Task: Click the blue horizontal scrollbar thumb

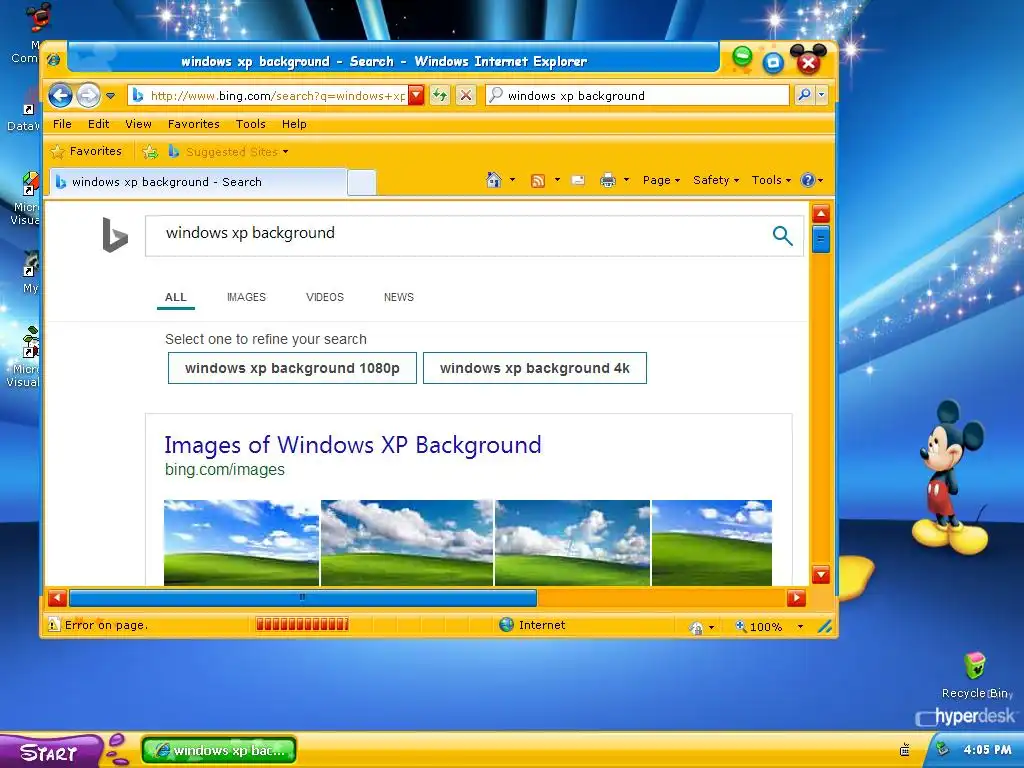Action: tap(303, 598)
